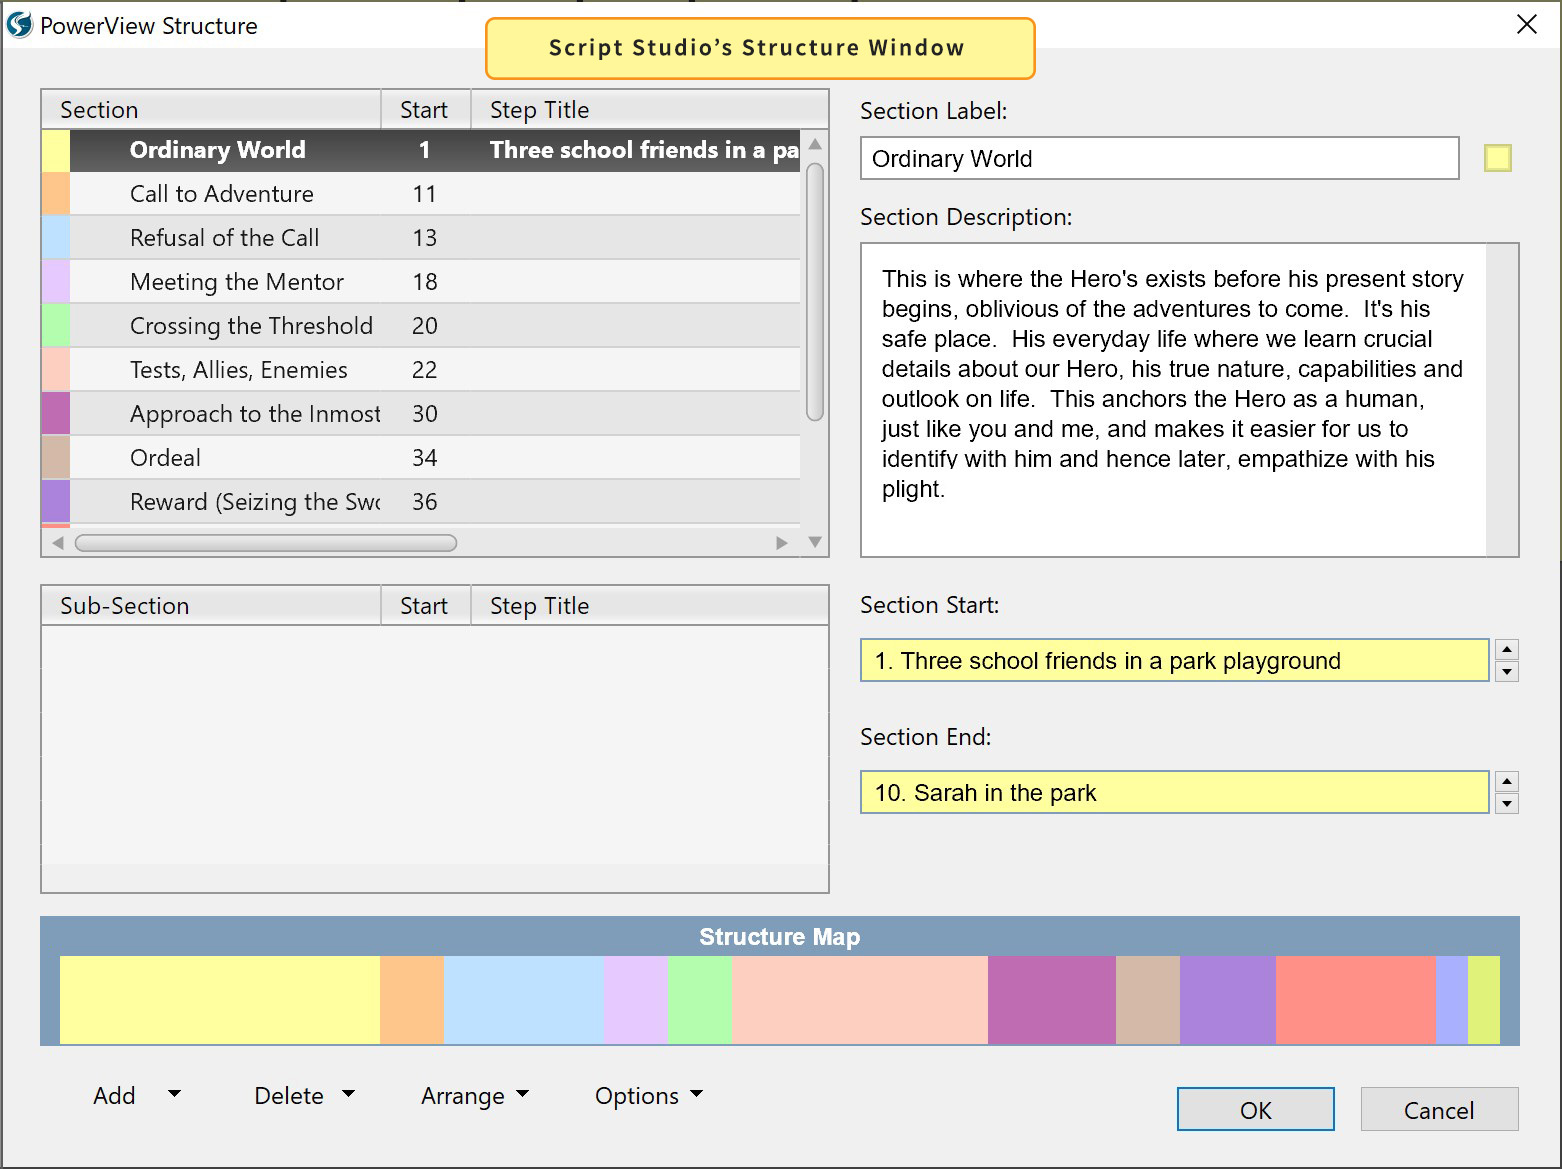Click the orange block in the Structure Map
Viewport: 1562px width, 1169px height.
(412, 1000)
